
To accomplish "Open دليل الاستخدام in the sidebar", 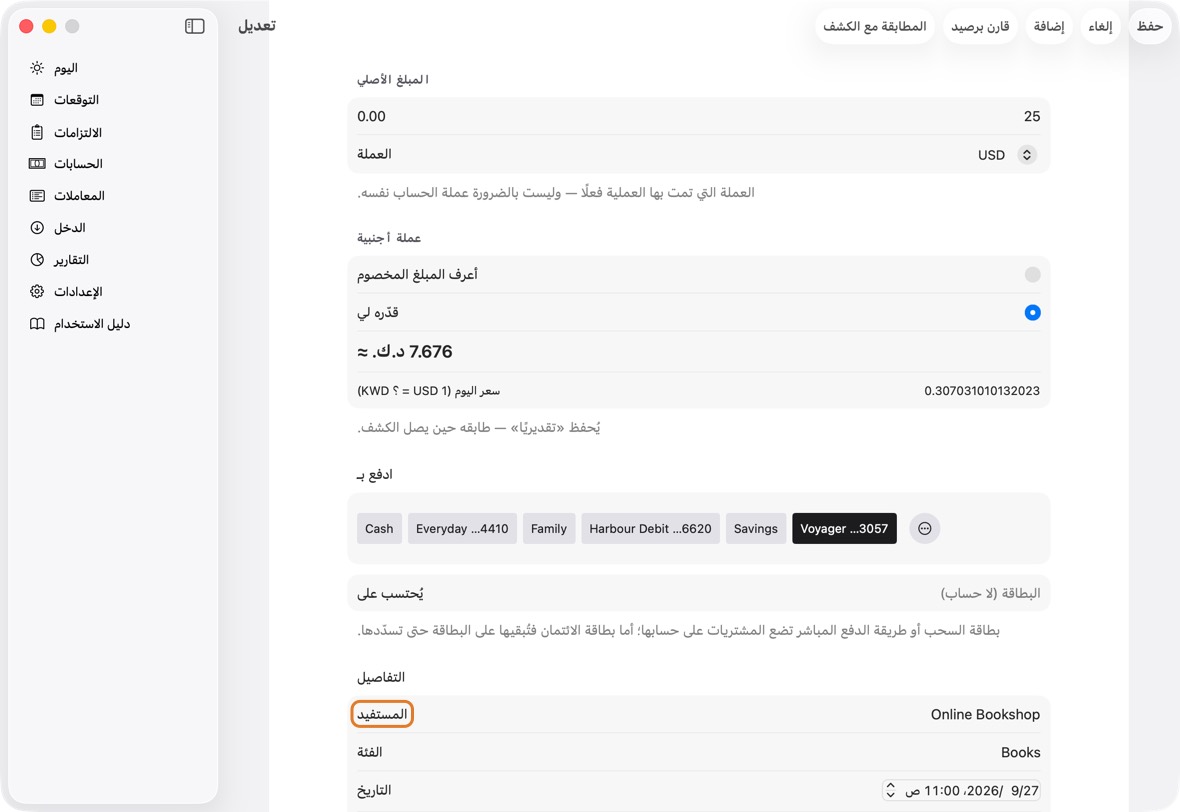I will click(113, 324).
